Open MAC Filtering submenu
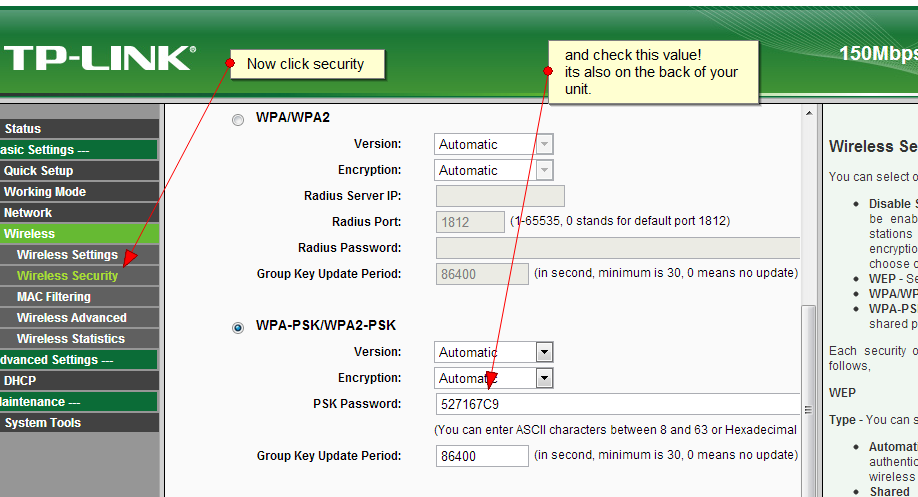Image resolution: width=918 pixels, height=497 pixels. tap(79, 297)
